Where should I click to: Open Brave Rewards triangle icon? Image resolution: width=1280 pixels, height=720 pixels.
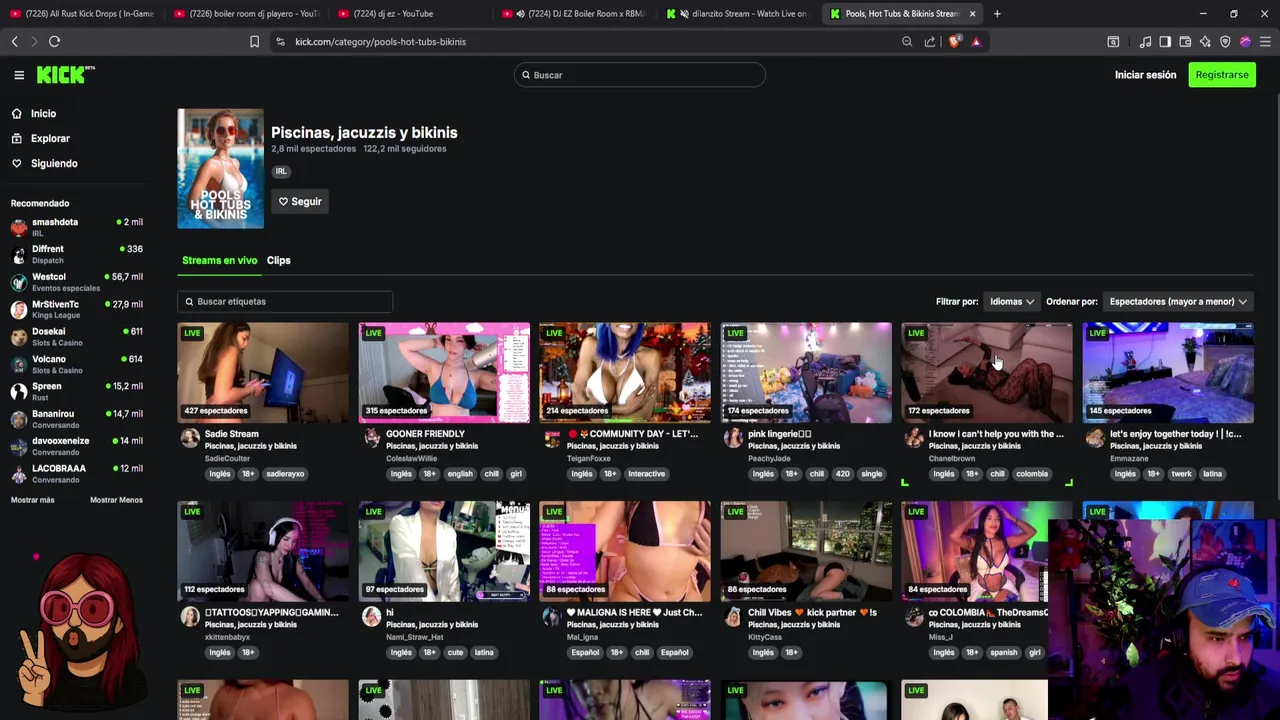tap(976, 41)
